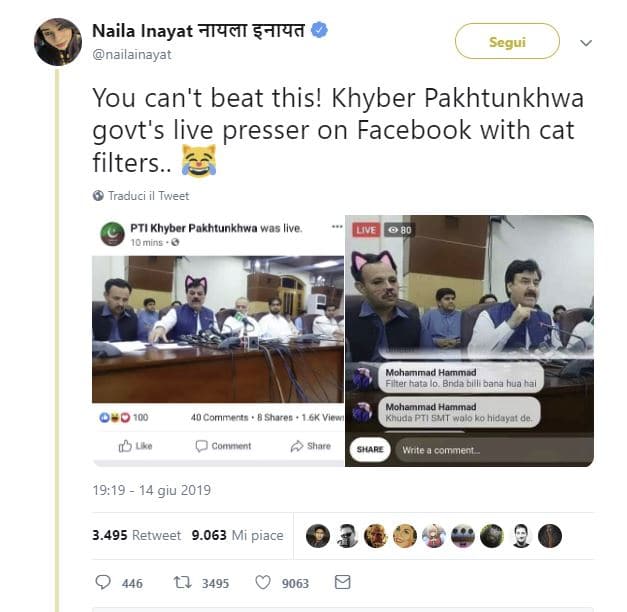Expand tweet options chevron menu
Viewport: 627px width, 612px height.
tap(586, 44)
